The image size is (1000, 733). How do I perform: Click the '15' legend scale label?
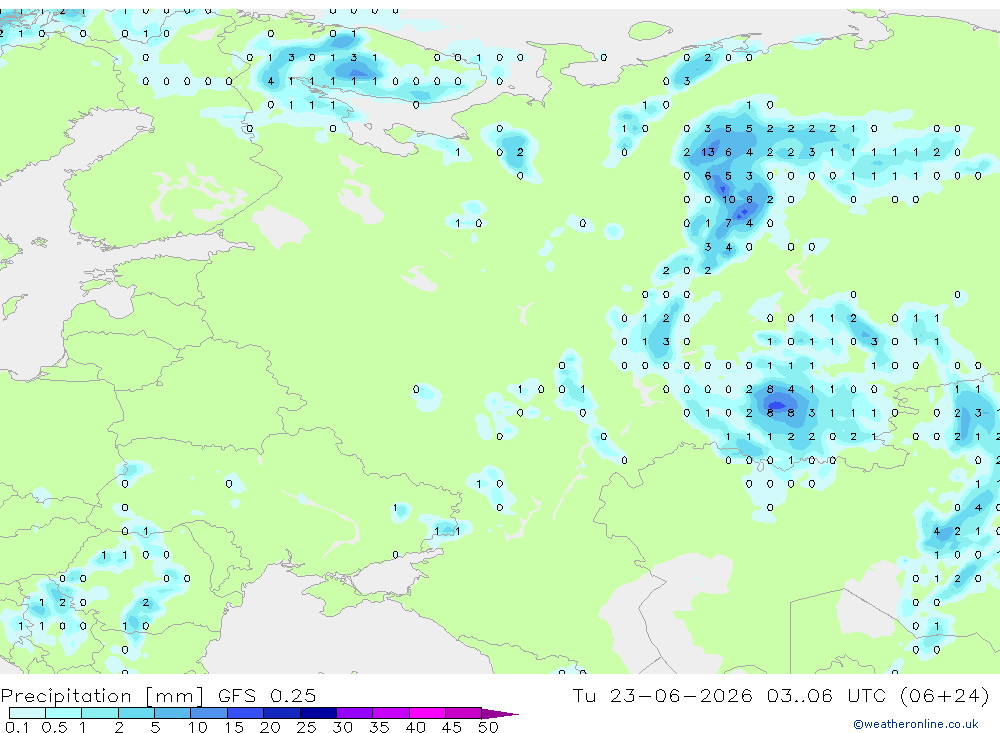point(233,727)
